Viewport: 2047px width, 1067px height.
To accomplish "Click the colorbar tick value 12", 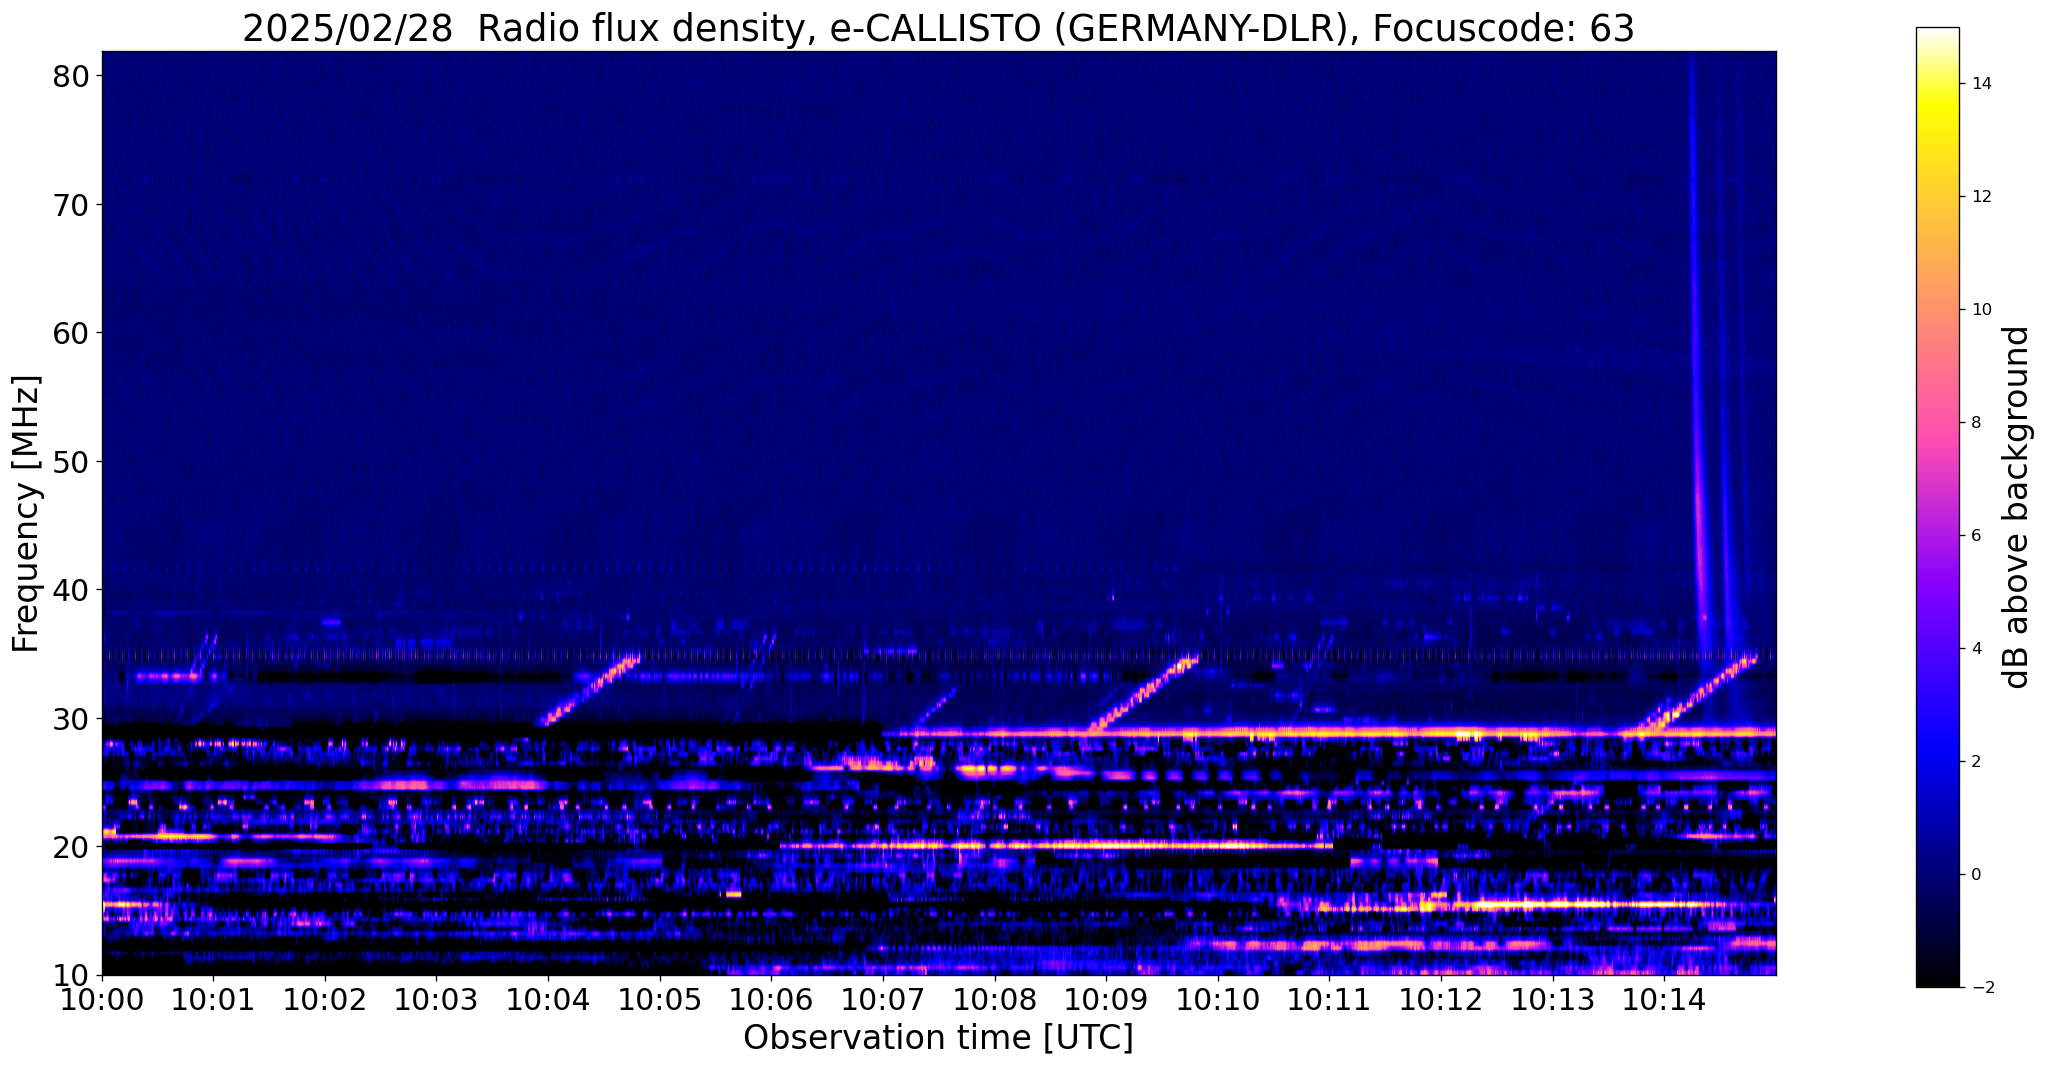I will click(1981, 197).
